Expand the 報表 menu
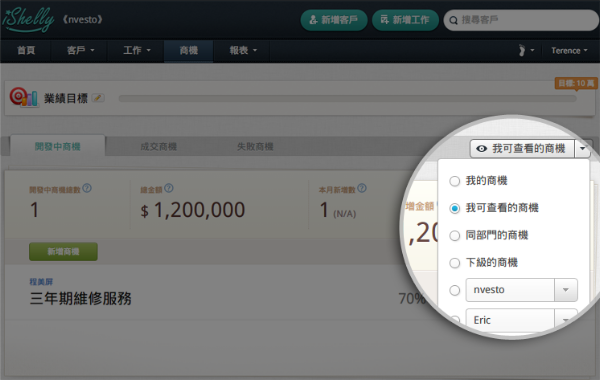 243,51
